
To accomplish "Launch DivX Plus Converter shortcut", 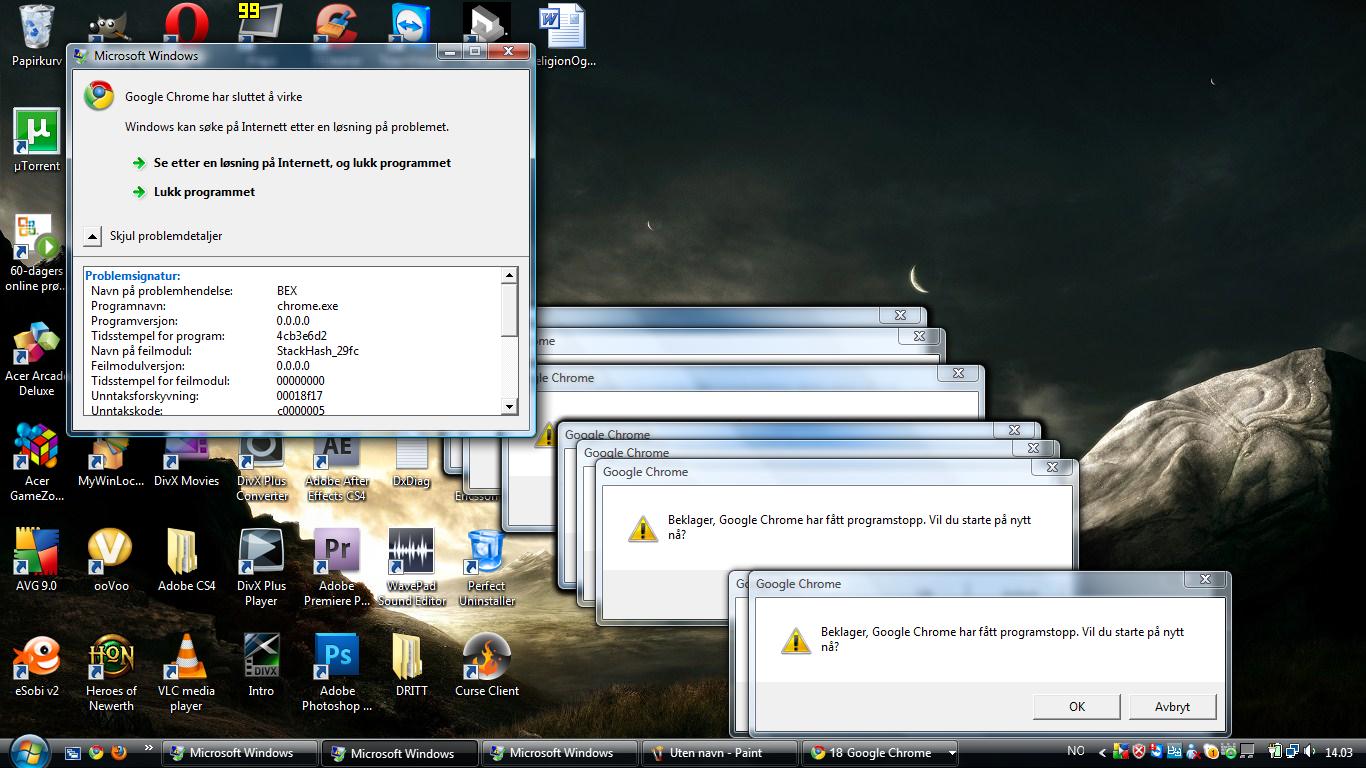I will click(261, 468).
